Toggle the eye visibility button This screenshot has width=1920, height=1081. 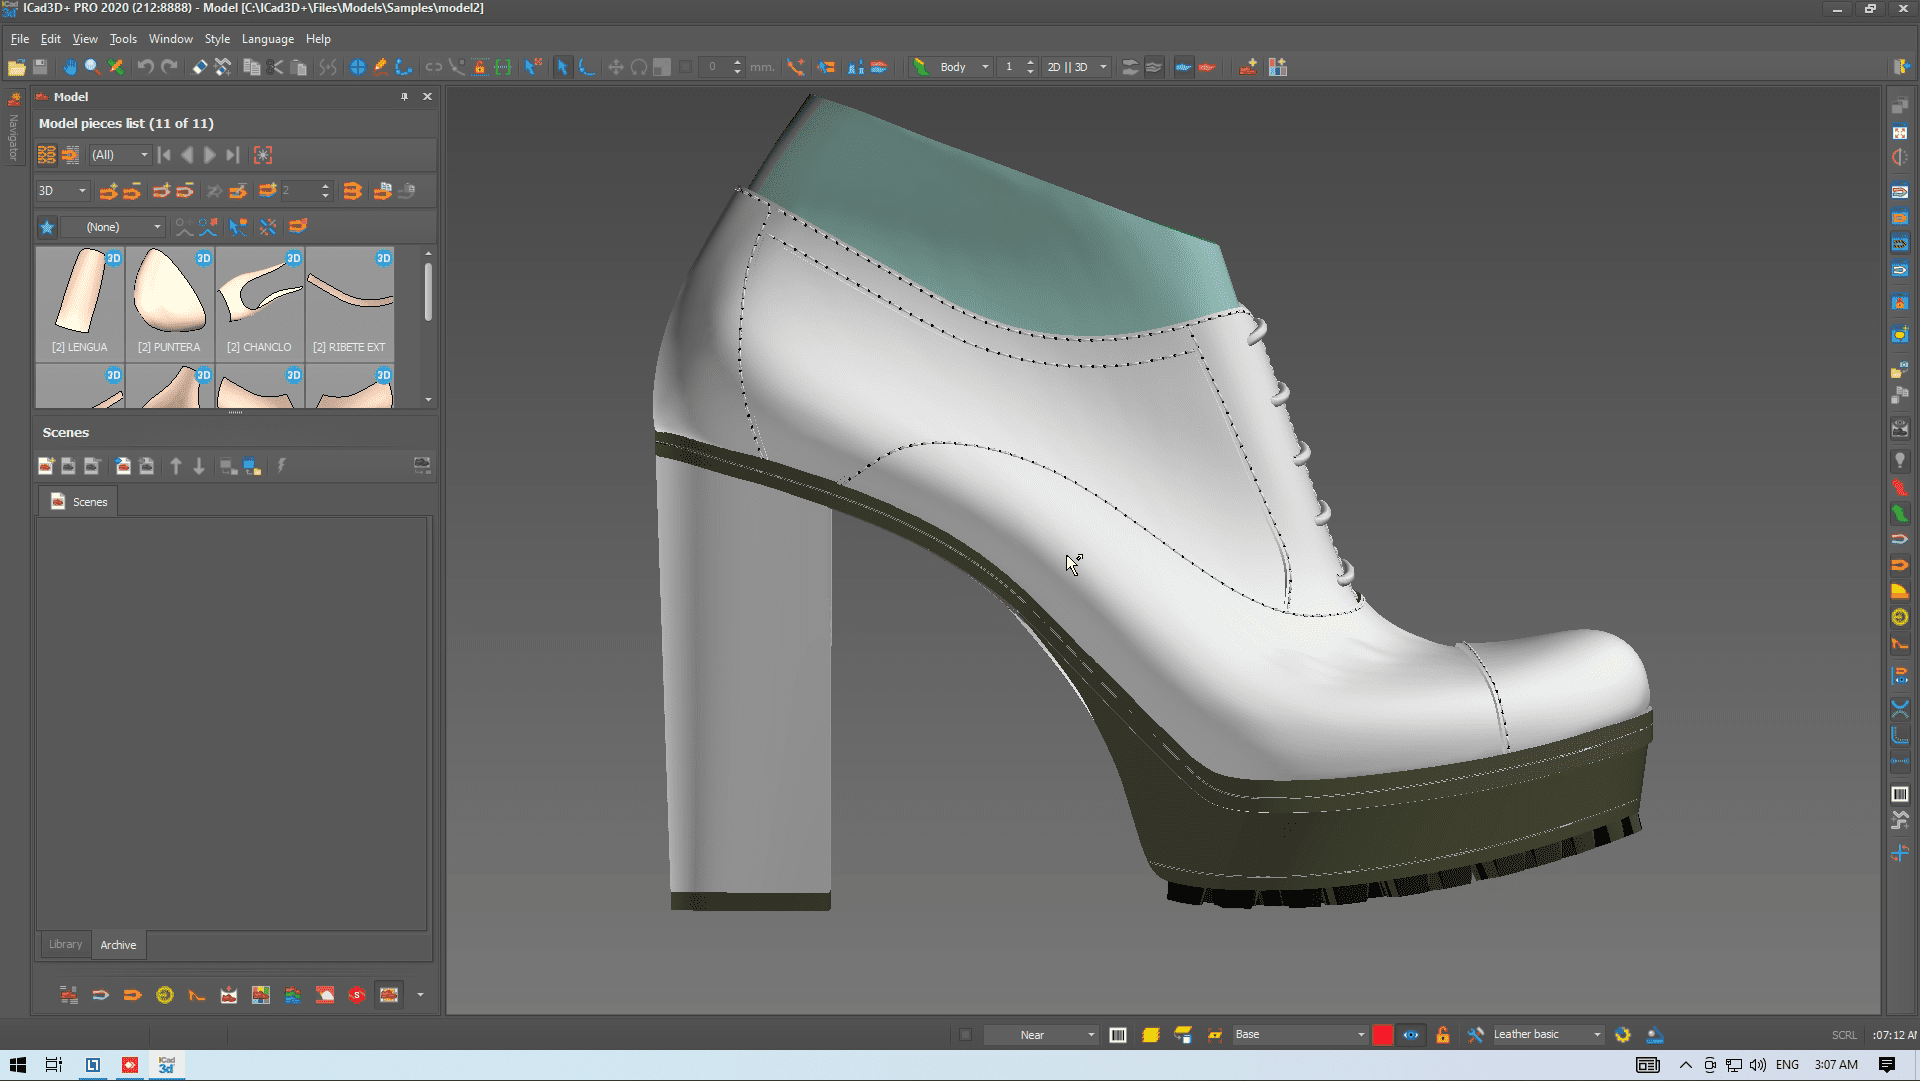pyautogui.click(x=1410, y=1035)
